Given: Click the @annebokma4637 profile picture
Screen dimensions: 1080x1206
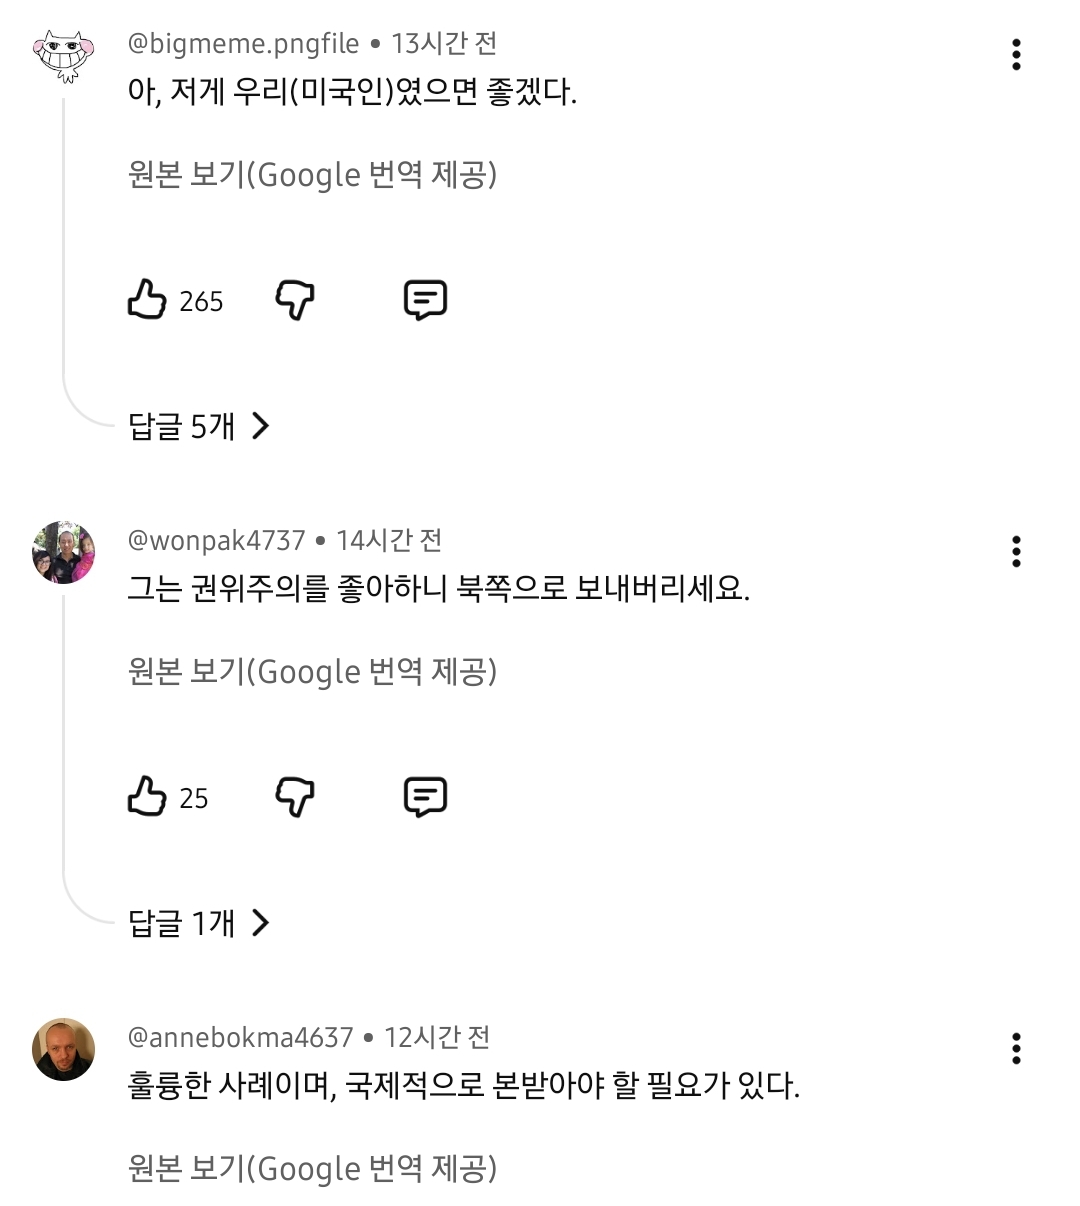Looking at the screenshot, I should pyautogui.click(x=64, y=1049).
